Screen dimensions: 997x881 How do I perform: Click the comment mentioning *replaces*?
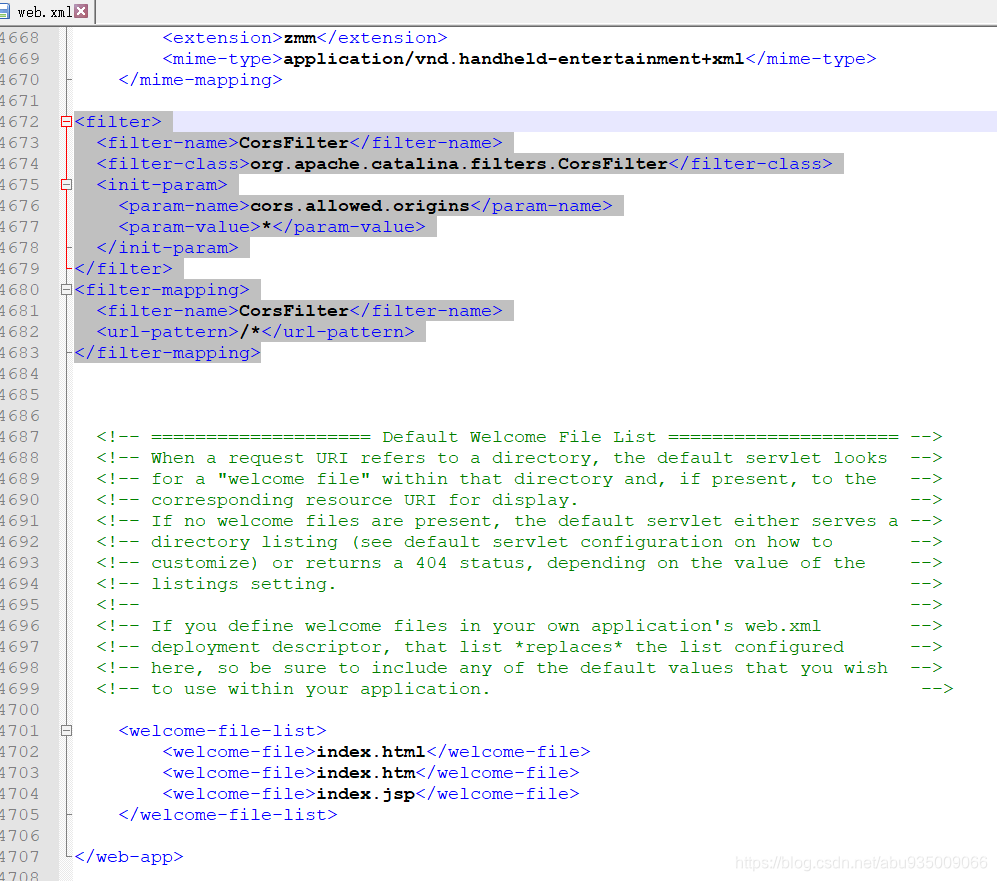(519, 646)
